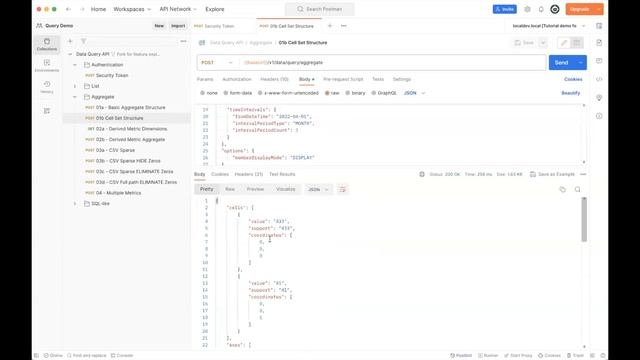Switch to the edit pencil view
Image resolution: width=640 pixels, height=360 pixels.
click(x=564, y=42)
